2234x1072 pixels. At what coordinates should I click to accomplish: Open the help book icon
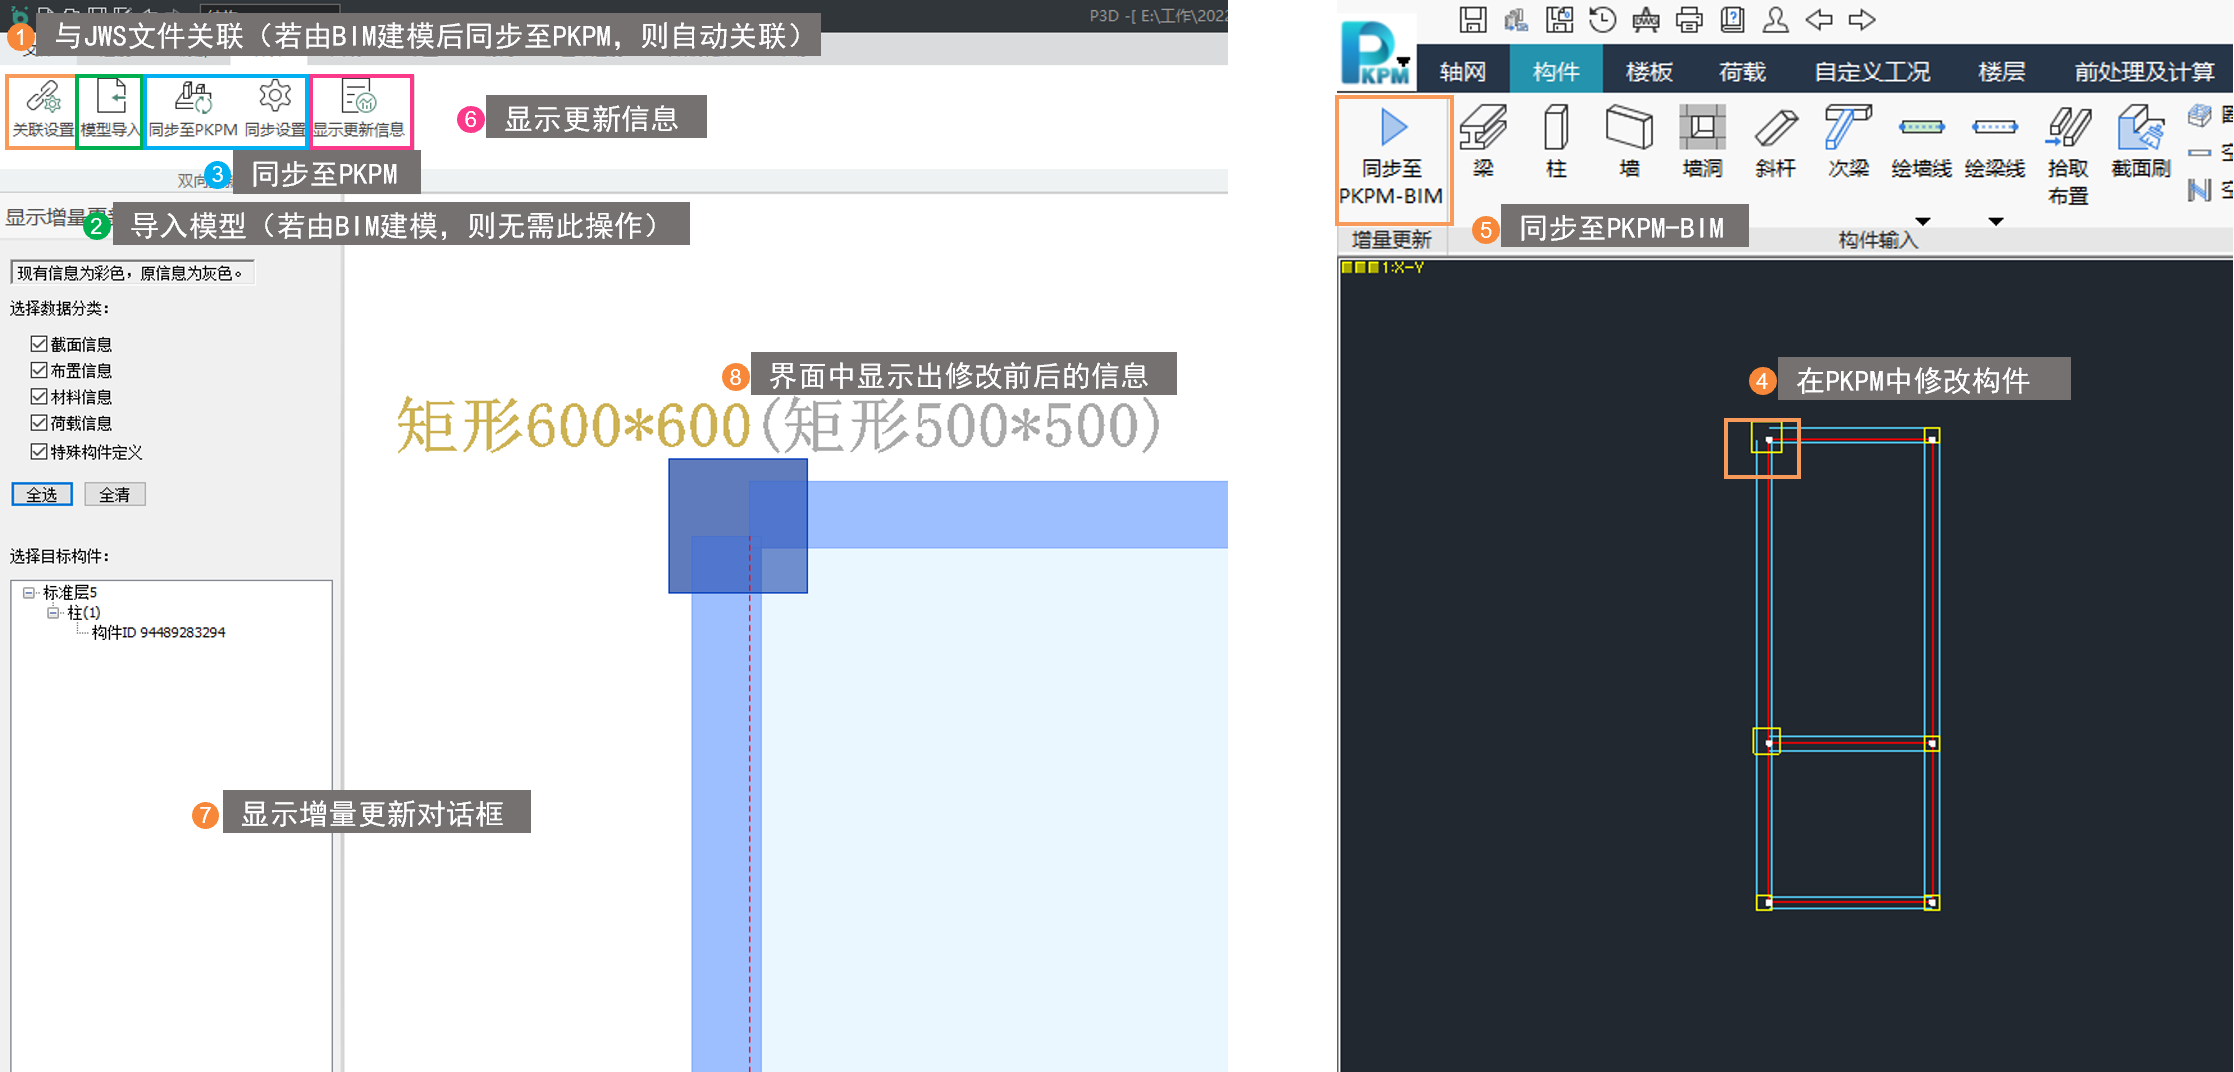pos(1732,20)
